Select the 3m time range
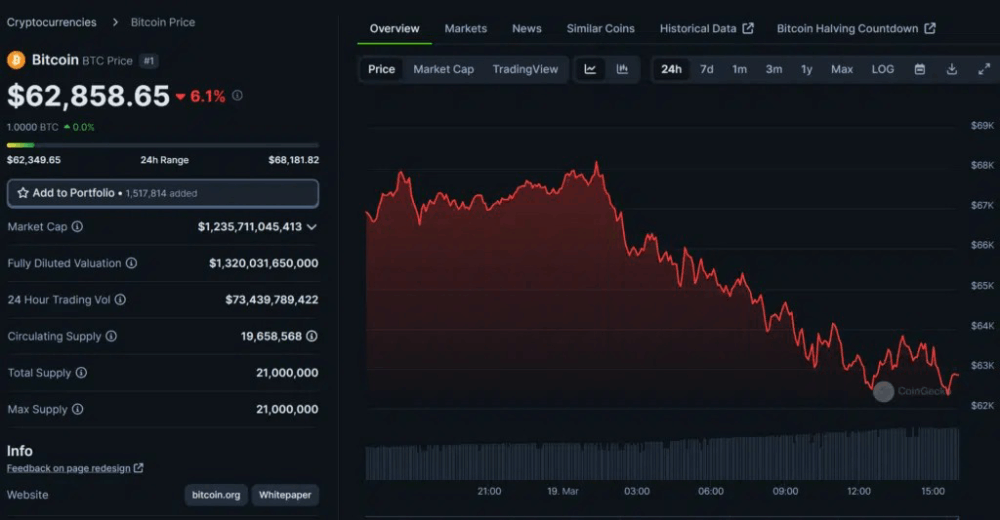This screenshot has width=1000, height=520. (x=774, y=69)
